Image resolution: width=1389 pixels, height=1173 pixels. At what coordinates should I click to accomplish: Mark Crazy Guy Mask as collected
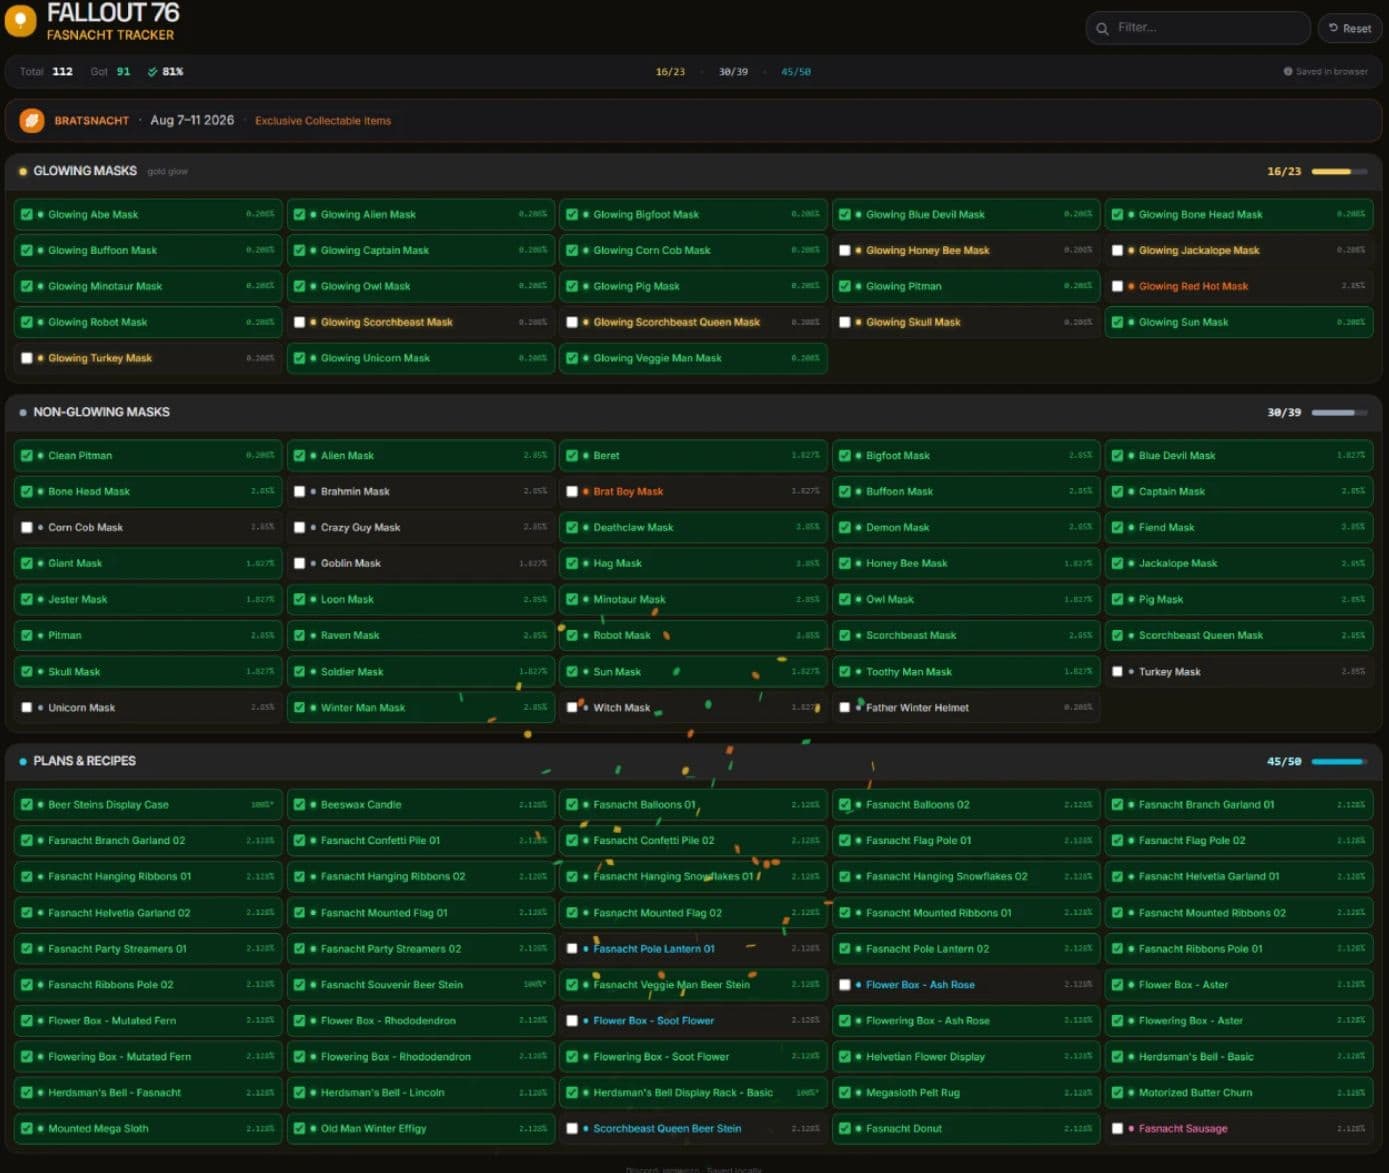click(x=299, y=528)
